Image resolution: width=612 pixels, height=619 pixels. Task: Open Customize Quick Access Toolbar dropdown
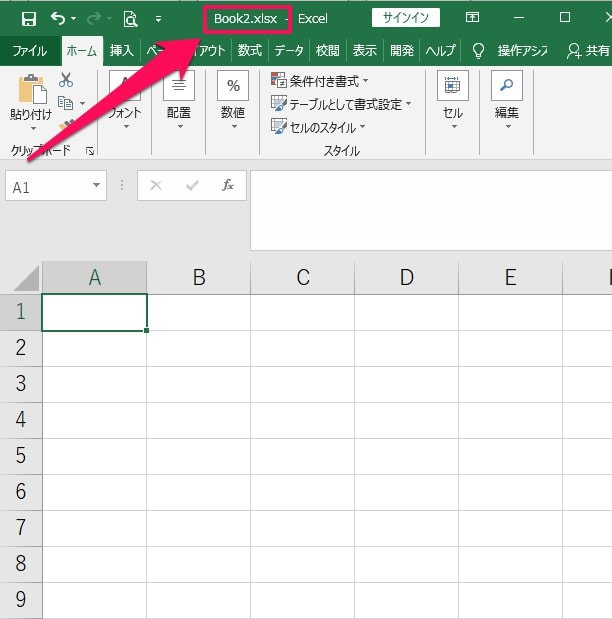click(x=158, y=19)
